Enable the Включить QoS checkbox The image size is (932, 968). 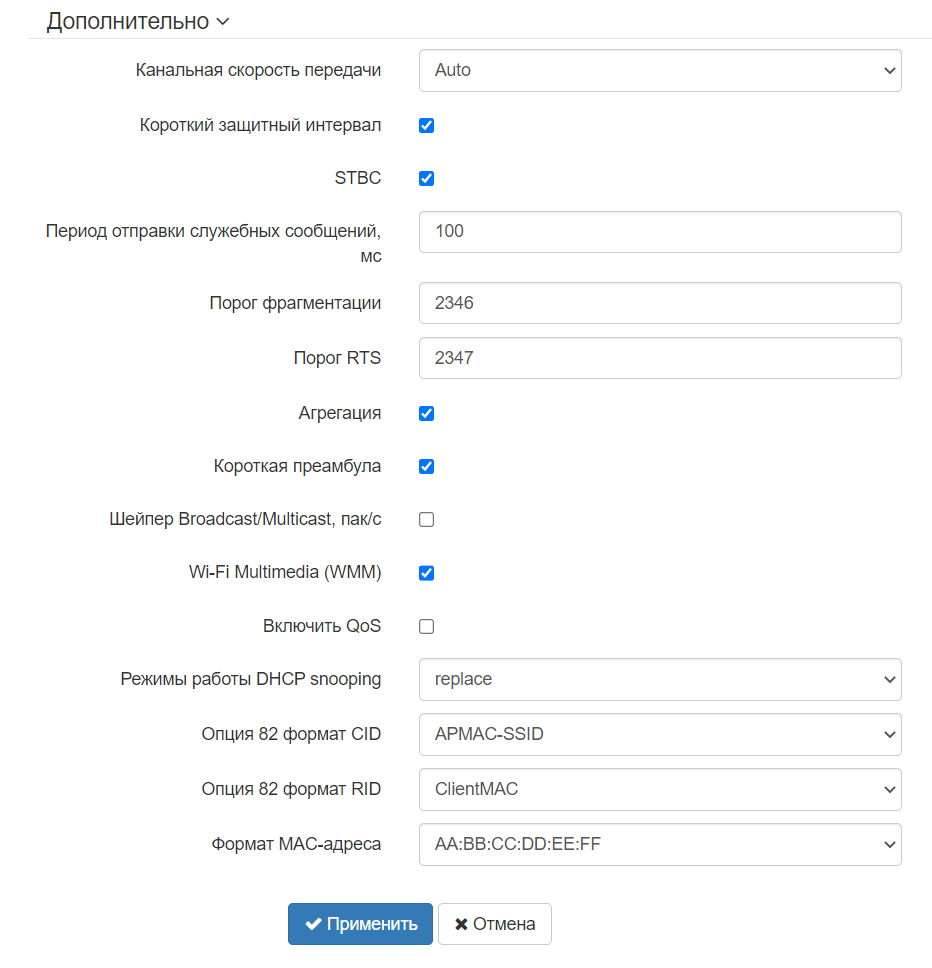(x=426, y=627)
